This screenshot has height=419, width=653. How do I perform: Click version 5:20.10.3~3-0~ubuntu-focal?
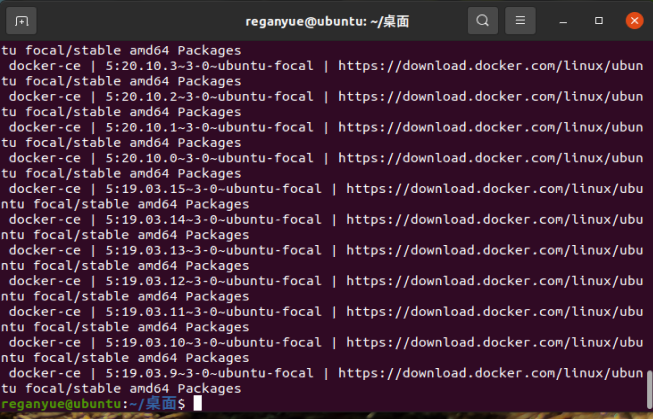209,66
